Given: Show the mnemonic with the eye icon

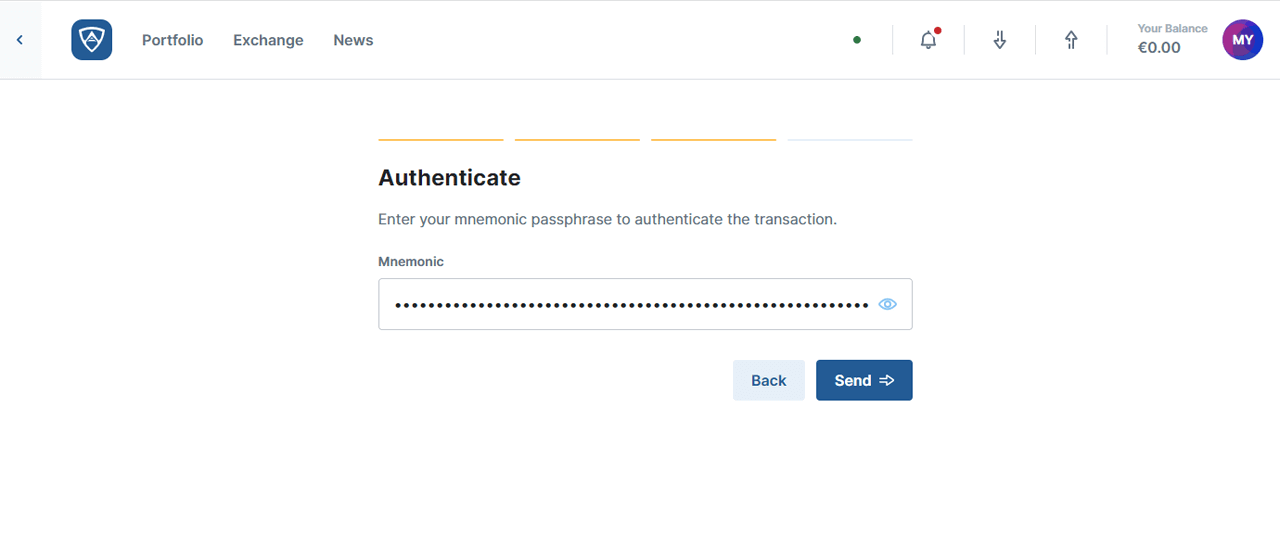Looking at the screenshot, I should (887, 304).
